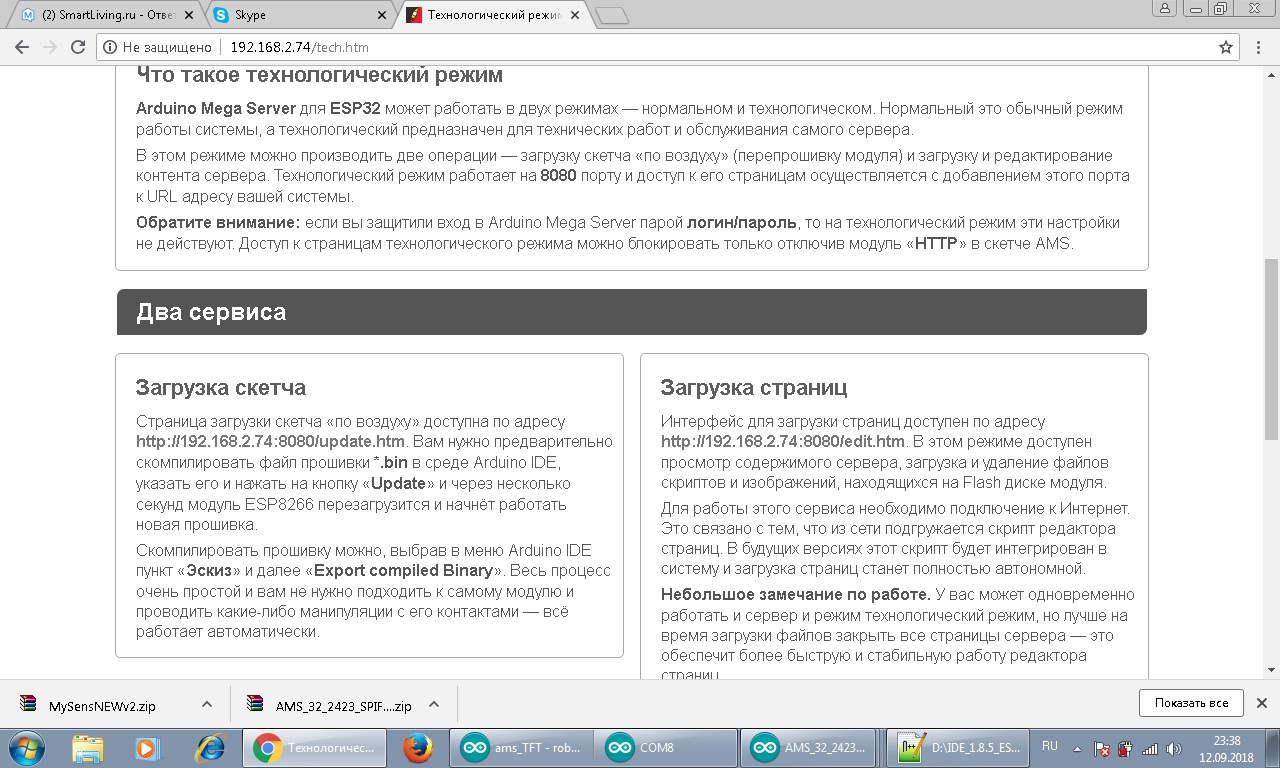Close the SmartLiving.ru tab
The image size is (1280, 768).
click(x=188, y=15)
